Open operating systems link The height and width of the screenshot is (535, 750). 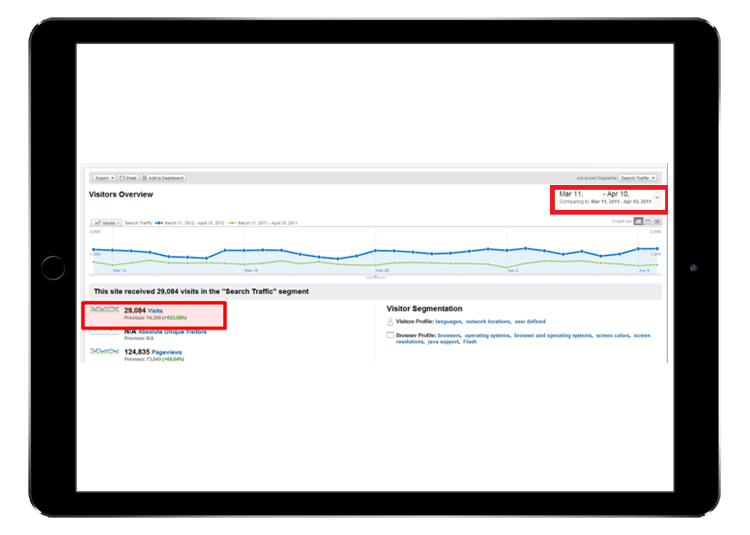(487, 336)
